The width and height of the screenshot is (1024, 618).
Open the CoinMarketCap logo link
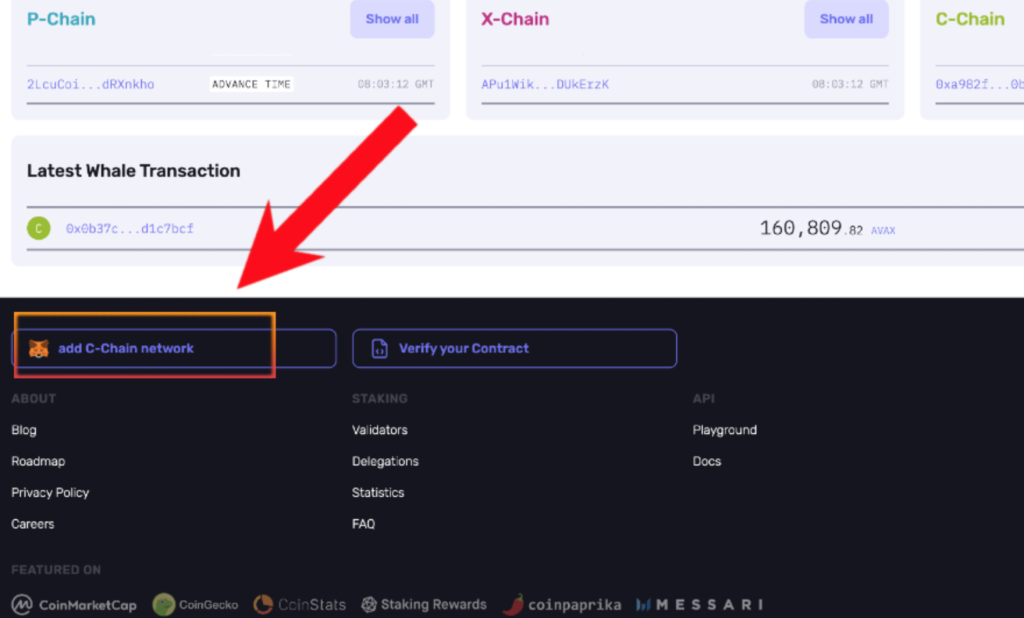click(x=74, y=605)
